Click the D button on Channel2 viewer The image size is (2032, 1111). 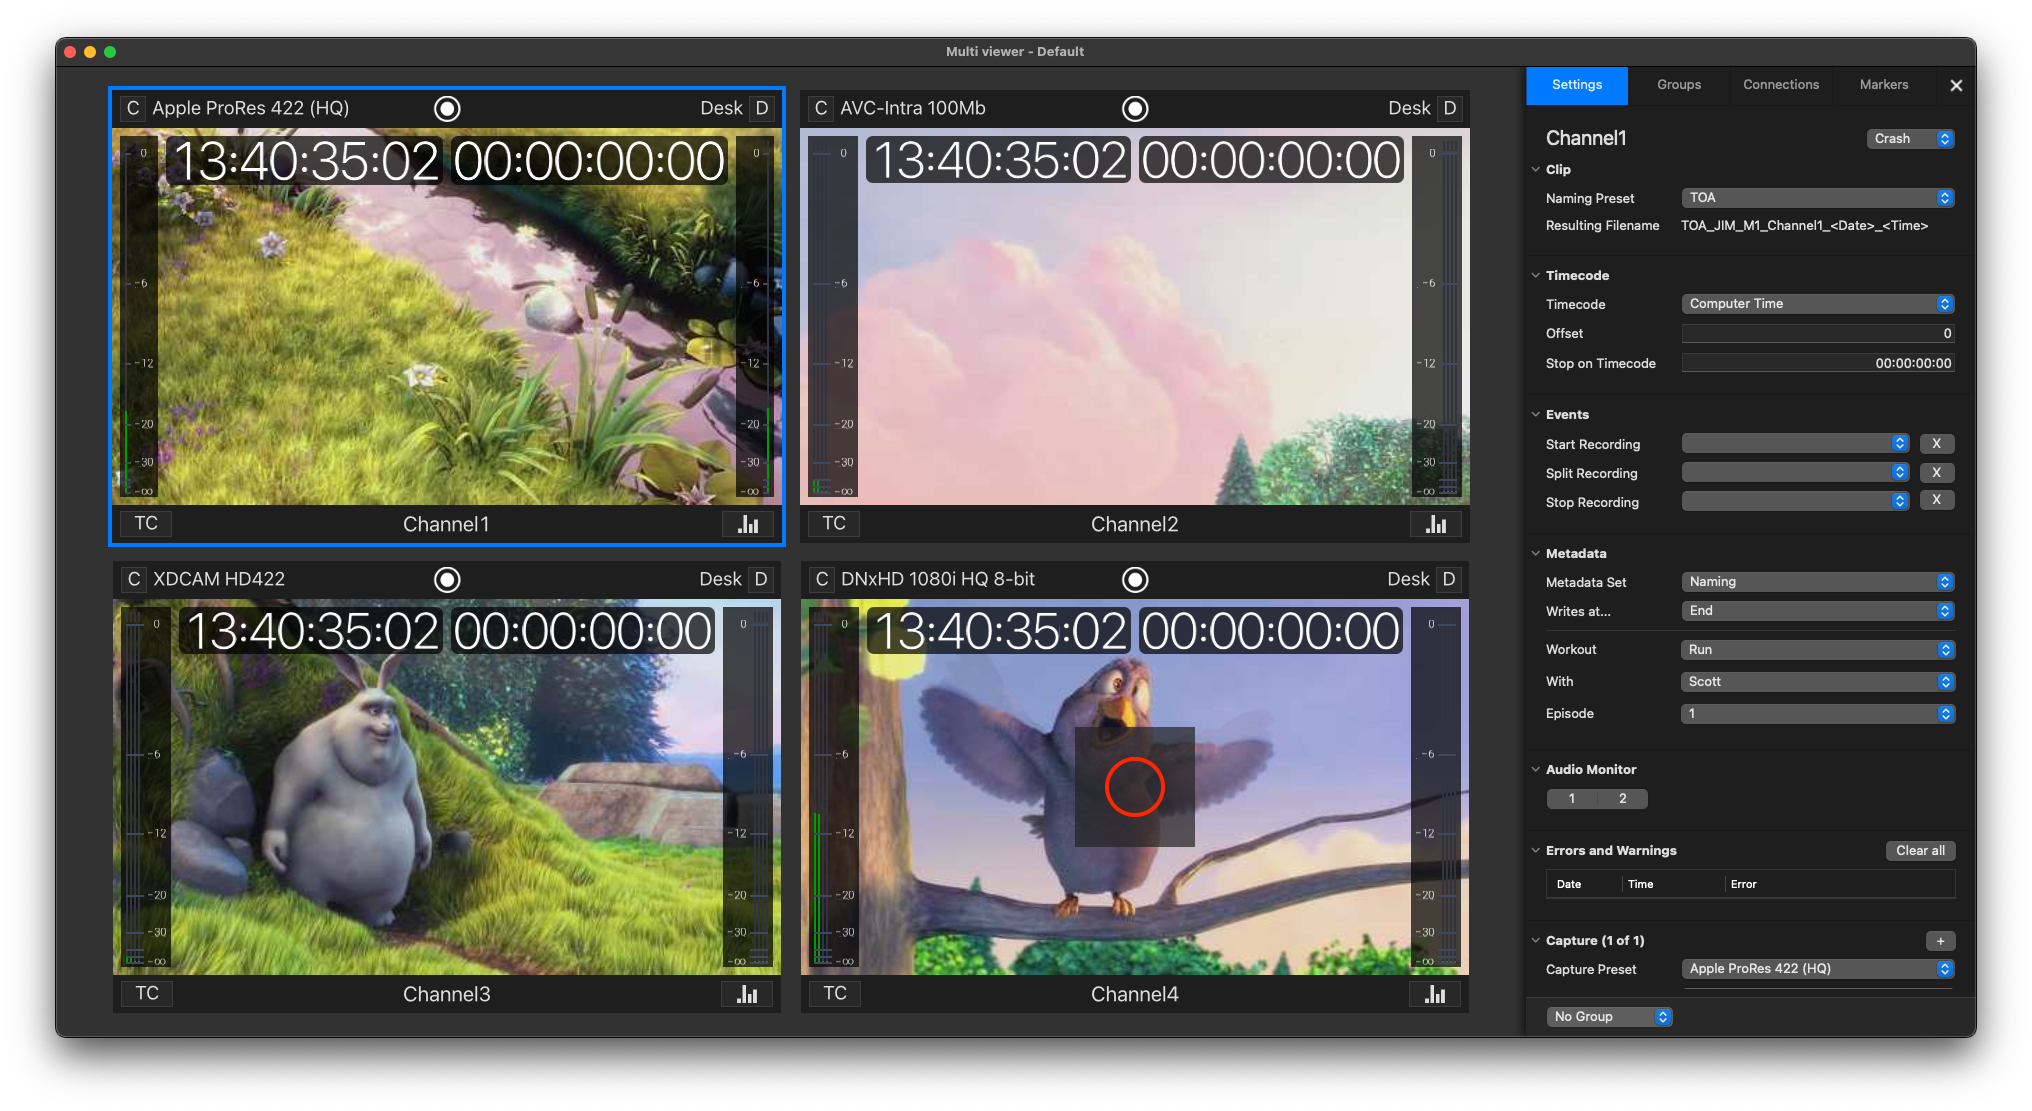1450,108
